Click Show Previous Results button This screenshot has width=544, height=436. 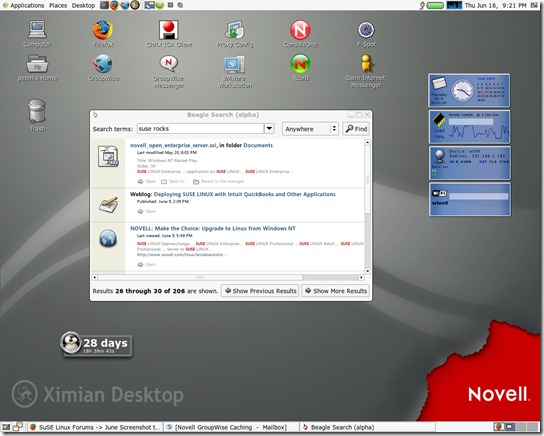pos(260,291)
